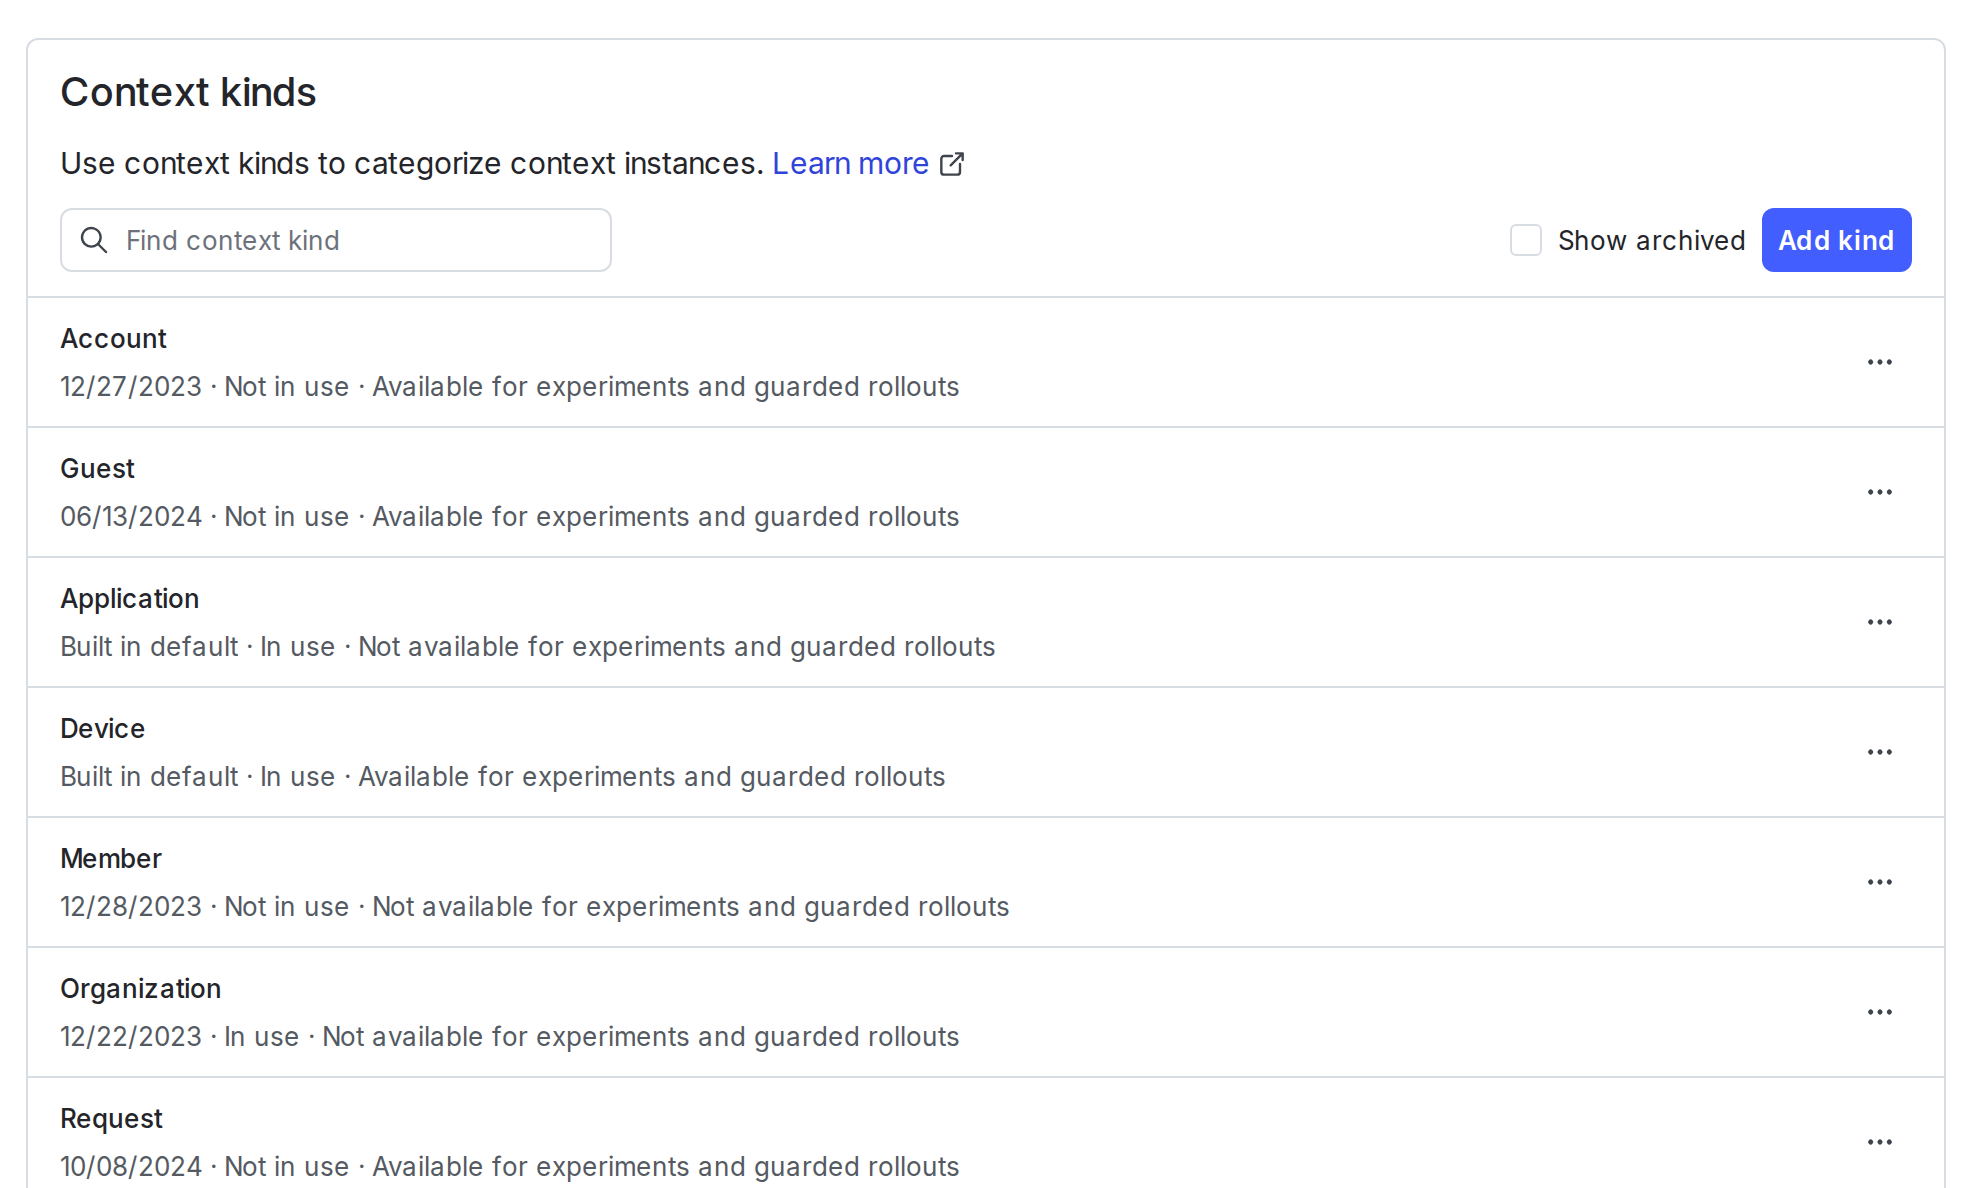The height and width of the screenshot is (1188, 1966).
Task: Click the external link icon beside Learn more
Action: coord(953,163)
